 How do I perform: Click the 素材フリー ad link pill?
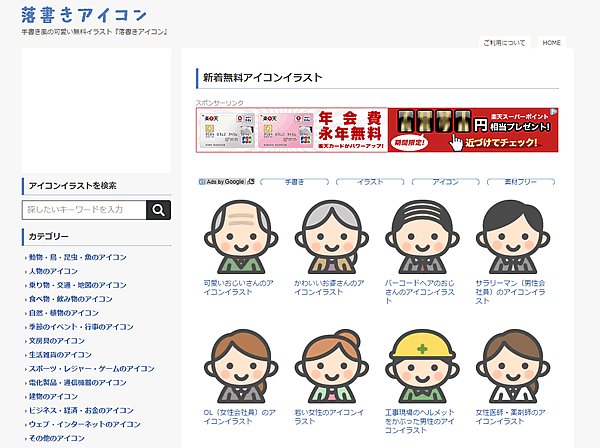coord(521,182)
